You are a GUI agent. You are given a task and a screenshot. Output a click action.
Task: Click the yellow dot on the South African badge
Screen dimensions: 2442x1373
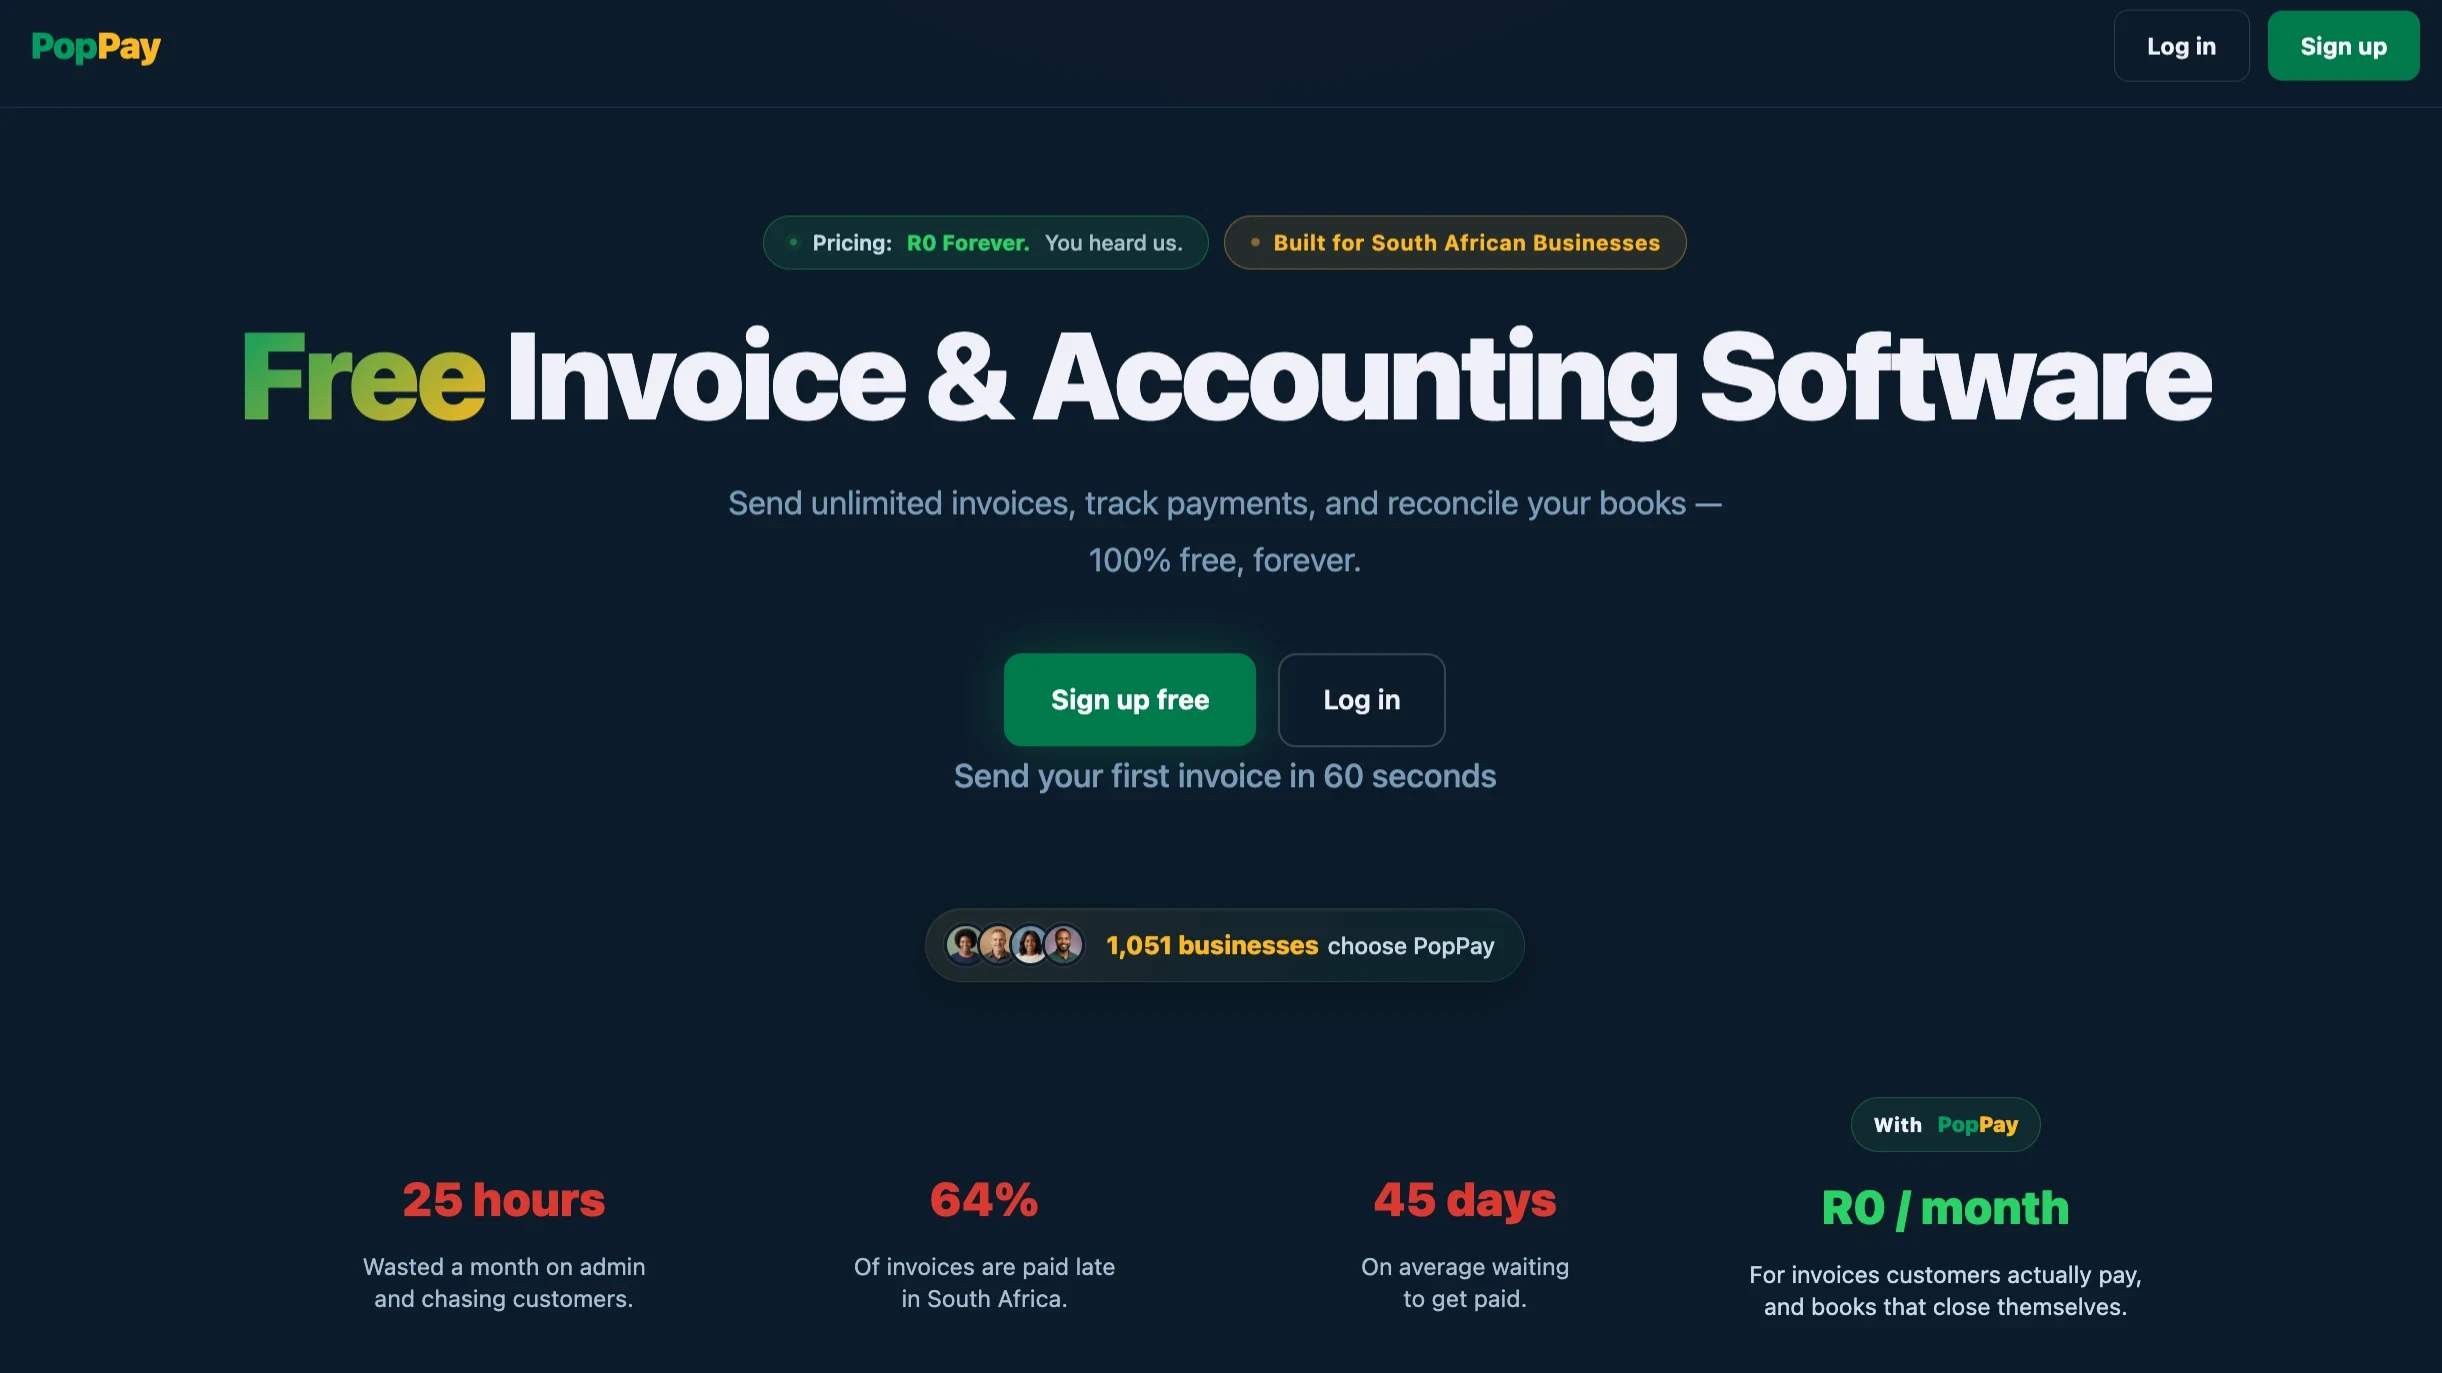1255,242
